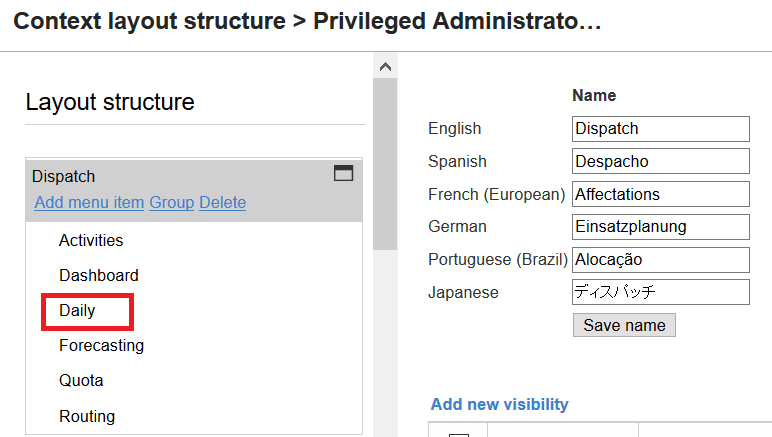This screenshot has height=437, width=772.
Task: Collapse the Dispatch group window icon
Action: pyautogui.click(x=343, y=173)
